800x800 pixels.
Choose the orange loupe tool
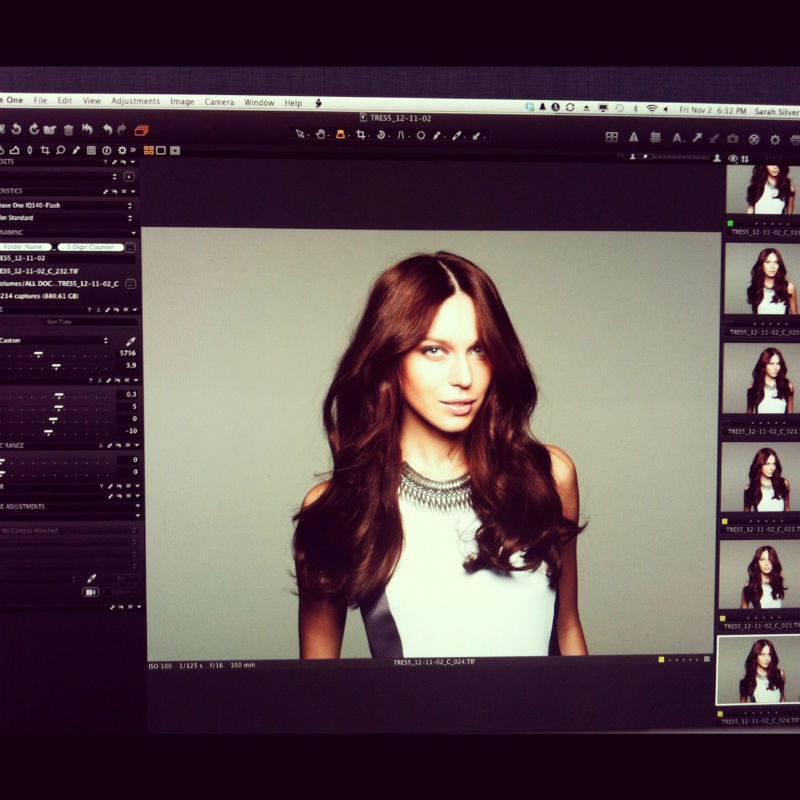340,134
